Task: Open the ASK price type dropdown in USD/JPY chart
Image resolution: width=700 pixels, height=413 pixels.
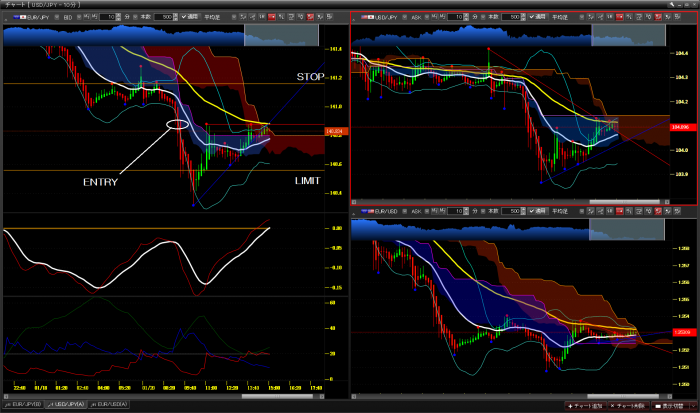Action: pos(427,17)
